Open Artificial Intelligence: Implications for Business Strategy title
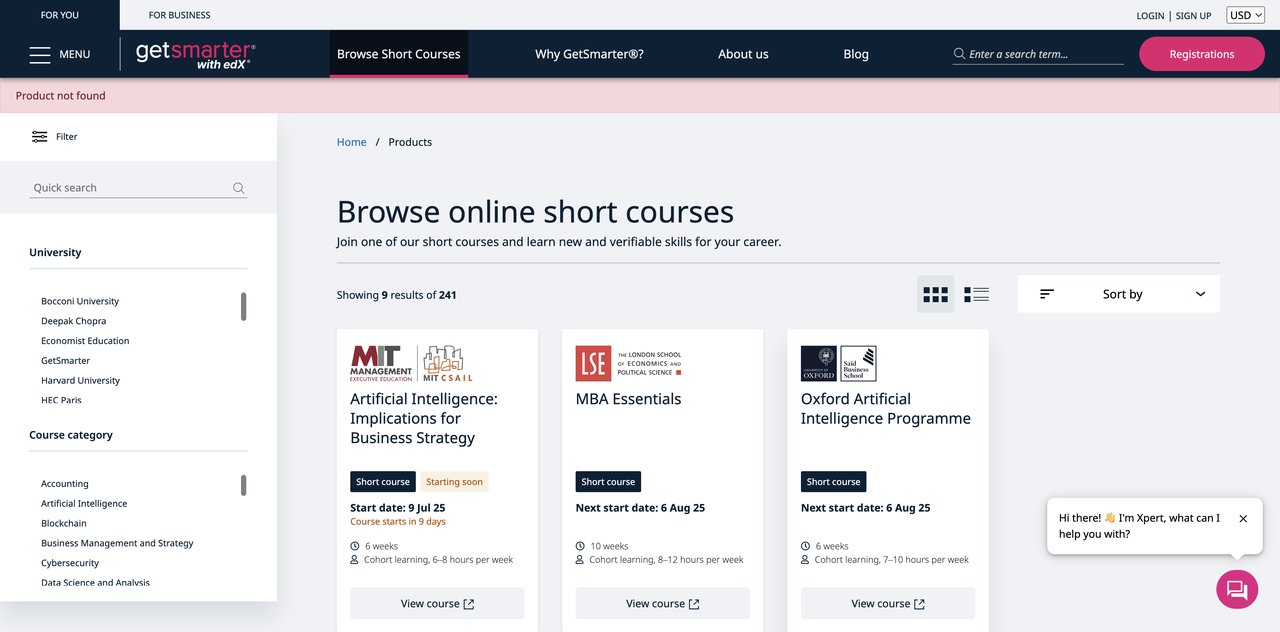 tap(424, 418)
